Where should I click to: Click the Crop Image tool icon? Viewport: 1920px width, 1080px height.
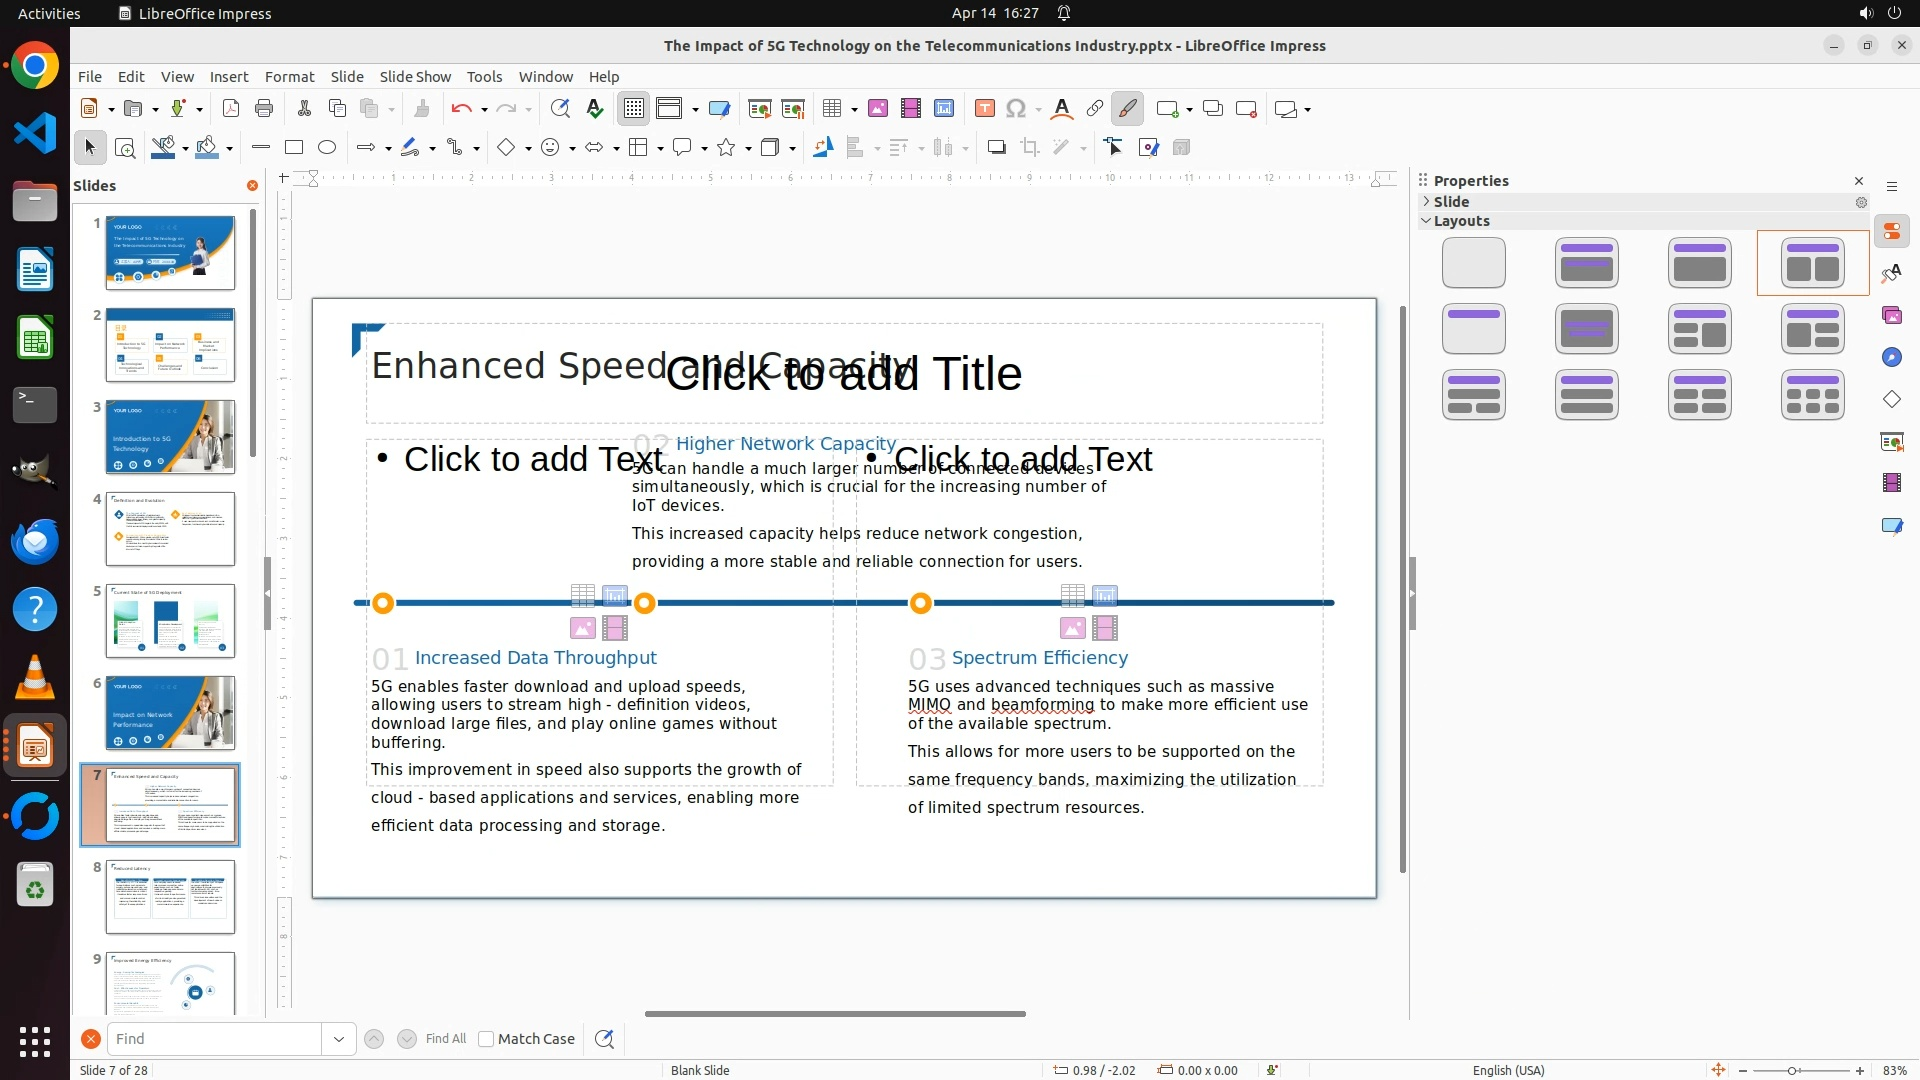point(1030,148)
